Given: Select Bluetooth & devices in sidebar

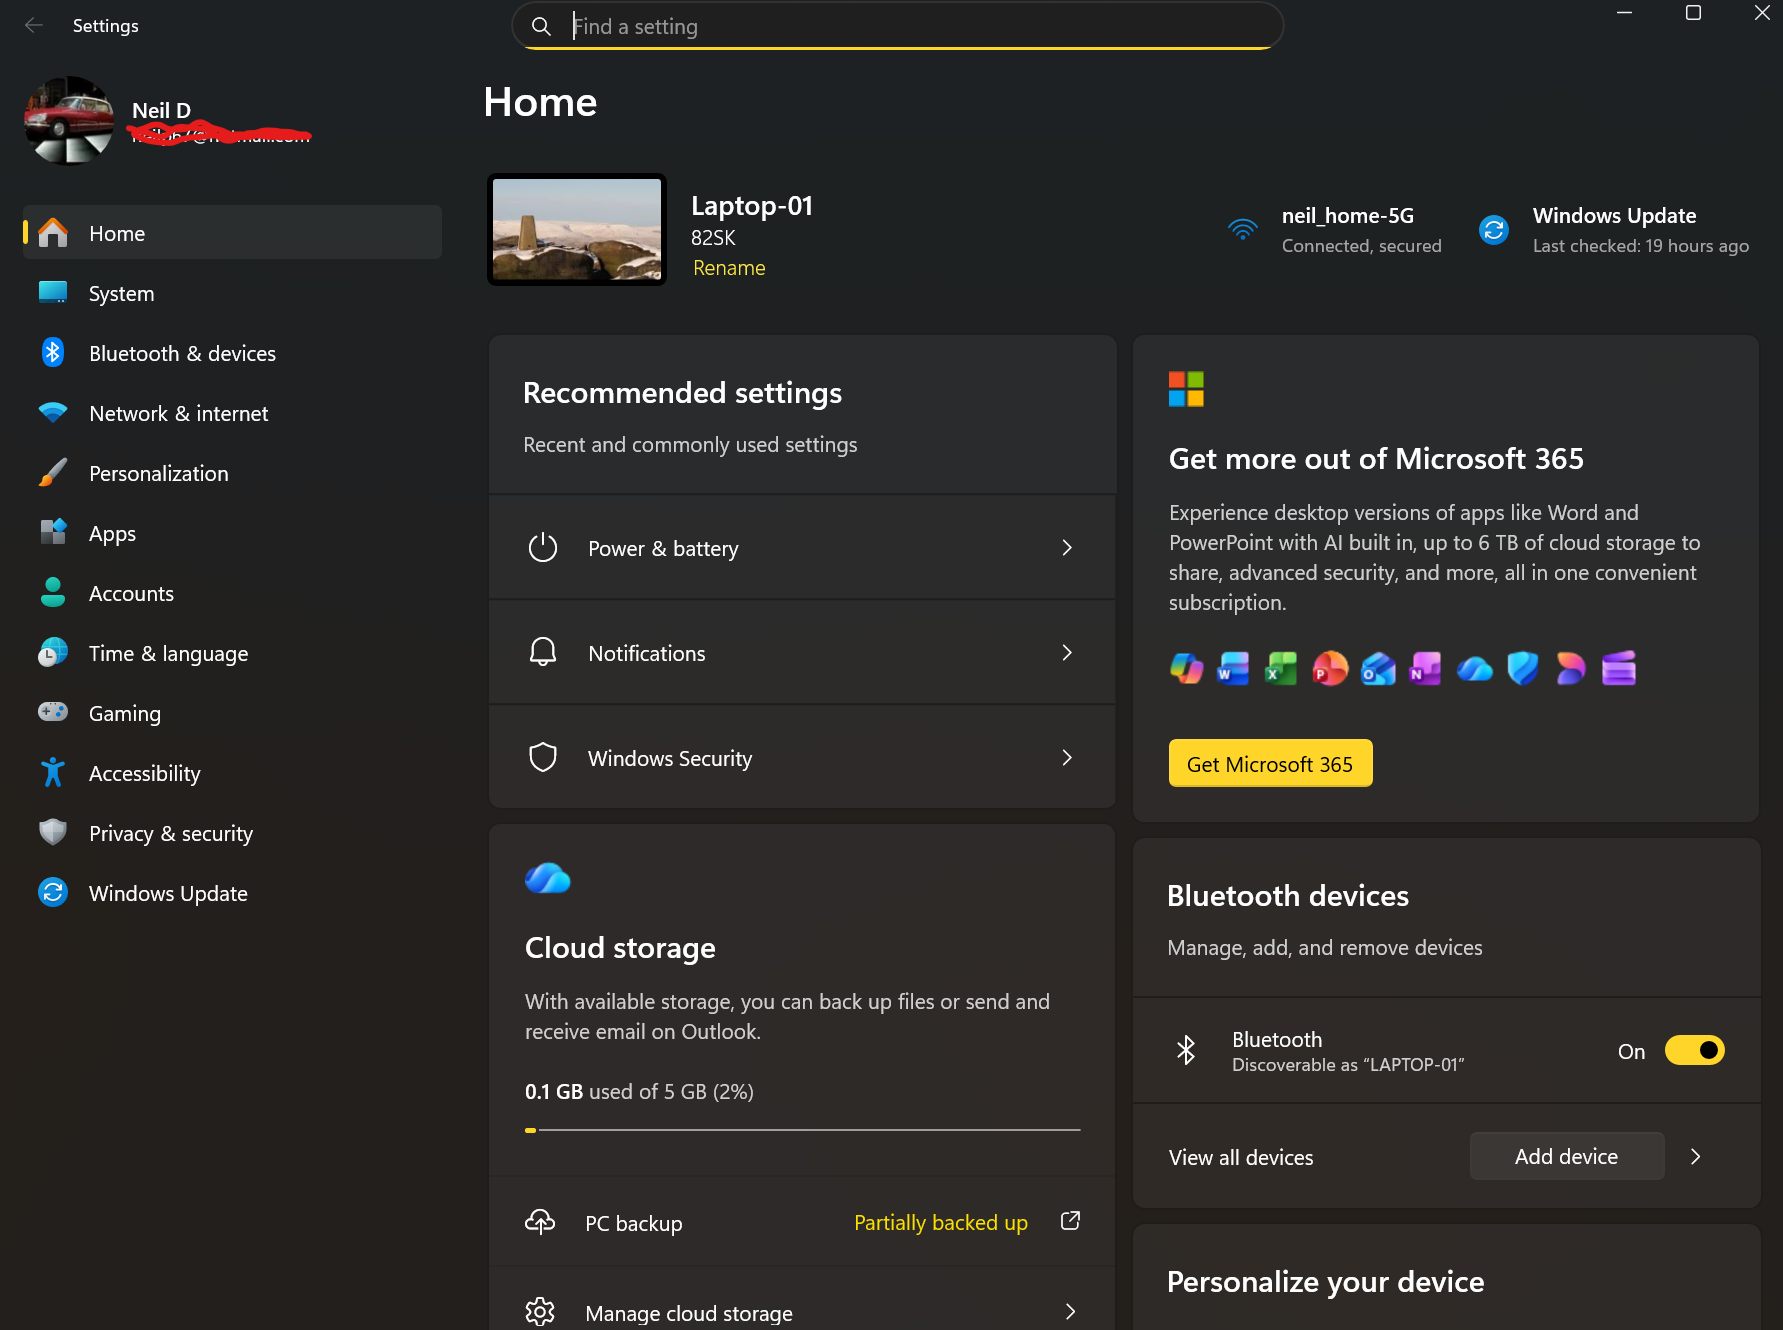Looking at the screenshot, I should tap(232, 353).
